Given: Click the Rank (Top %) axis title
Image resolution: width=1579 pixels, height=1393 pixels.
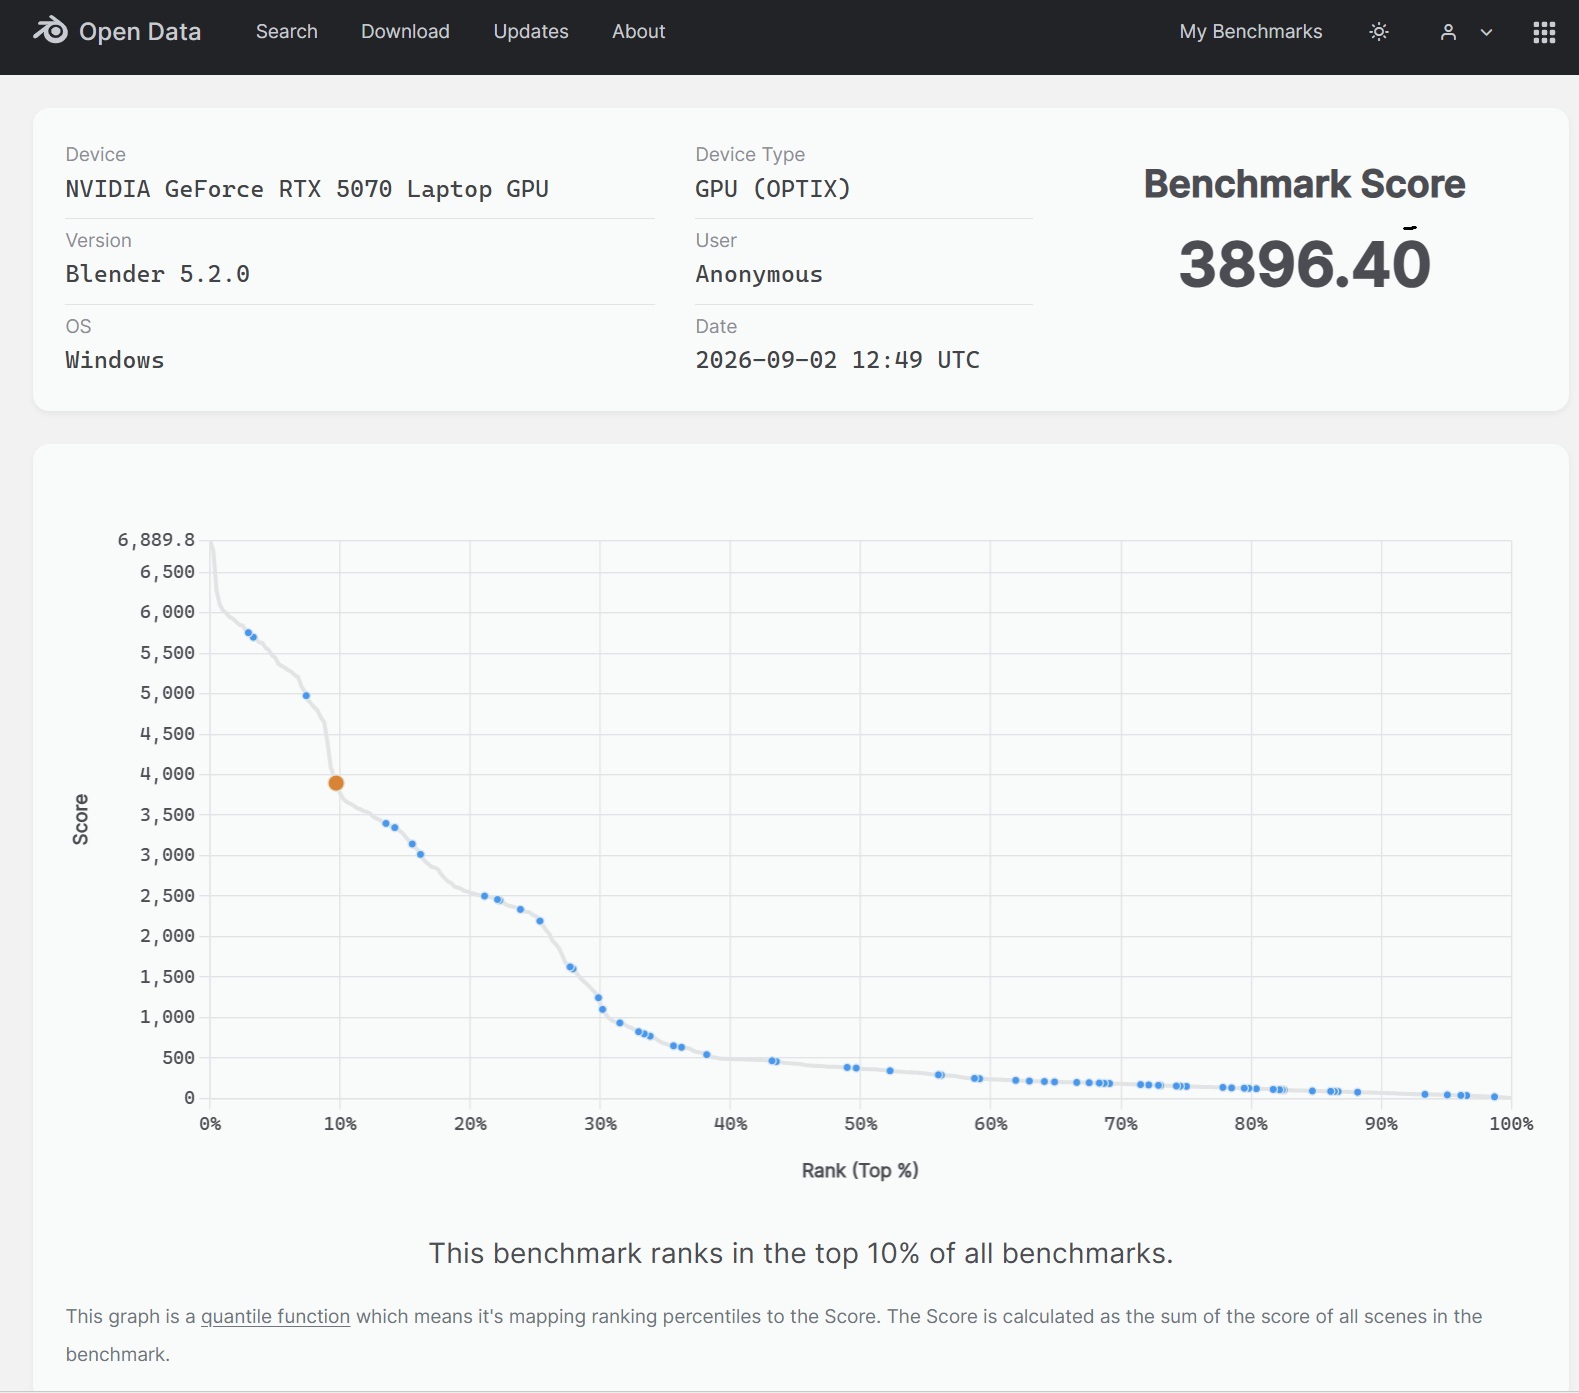Looking at the screenshot, I should pyautogui.click(x=860, y=1170).
